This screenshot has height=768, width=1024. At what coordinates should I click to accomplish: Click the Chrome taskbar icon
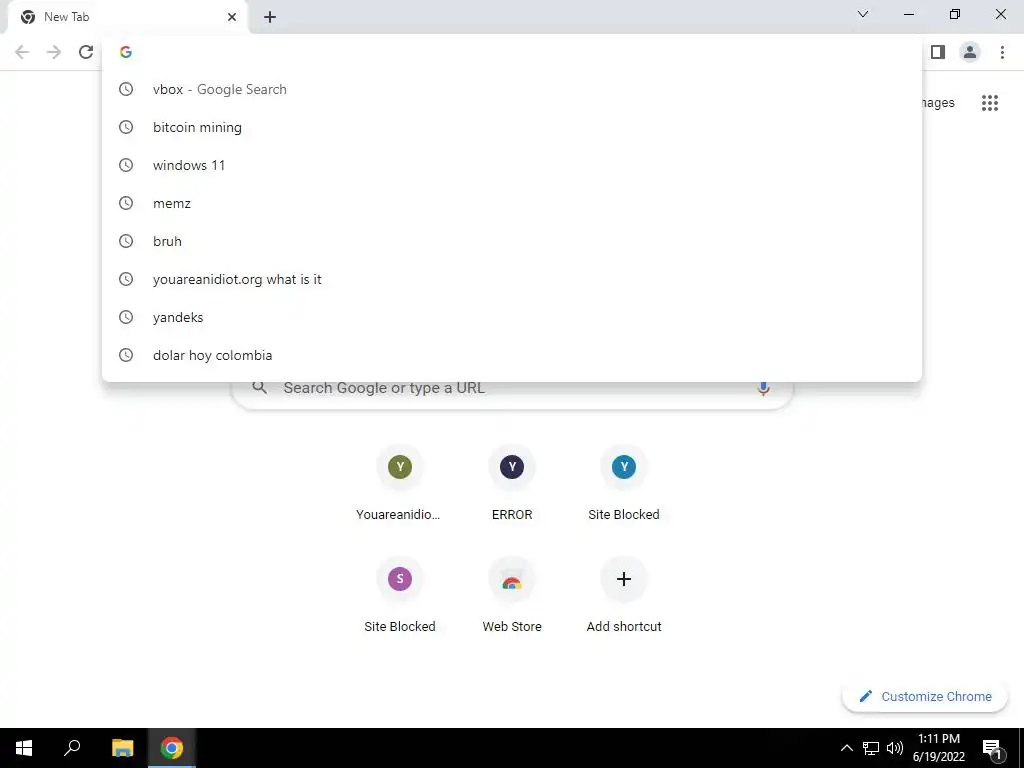172,748
